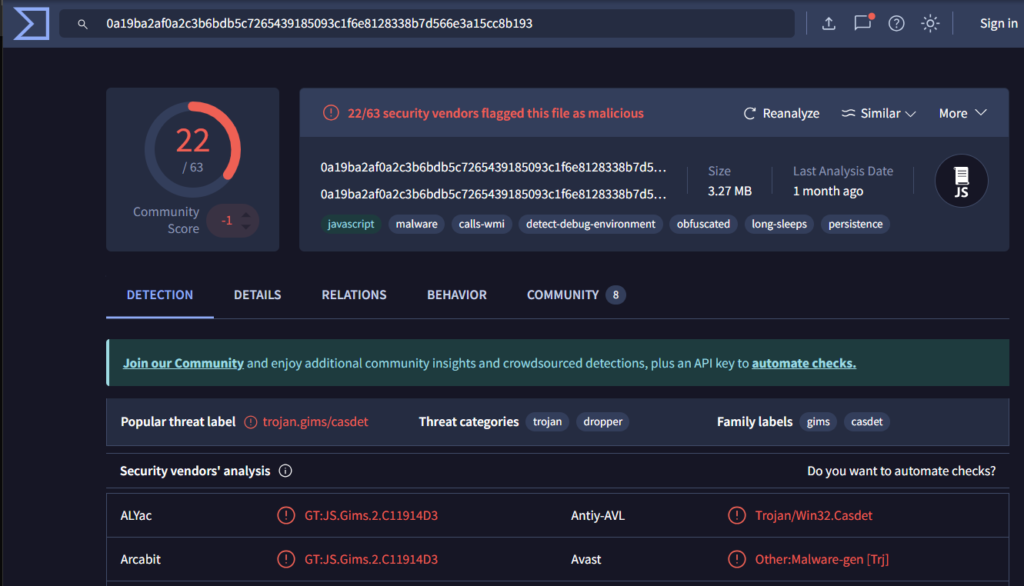
Task: Click the alert icon in Avast row
Action: point(737,559)
